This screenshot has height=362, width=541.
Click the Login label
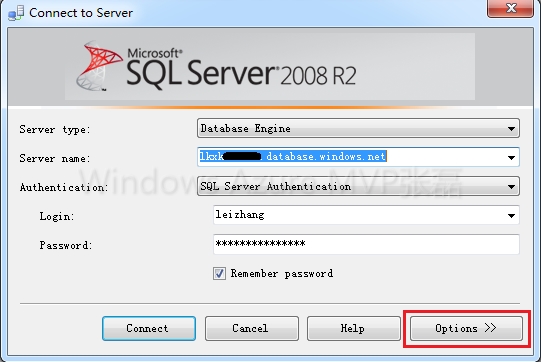click(57, 216)
